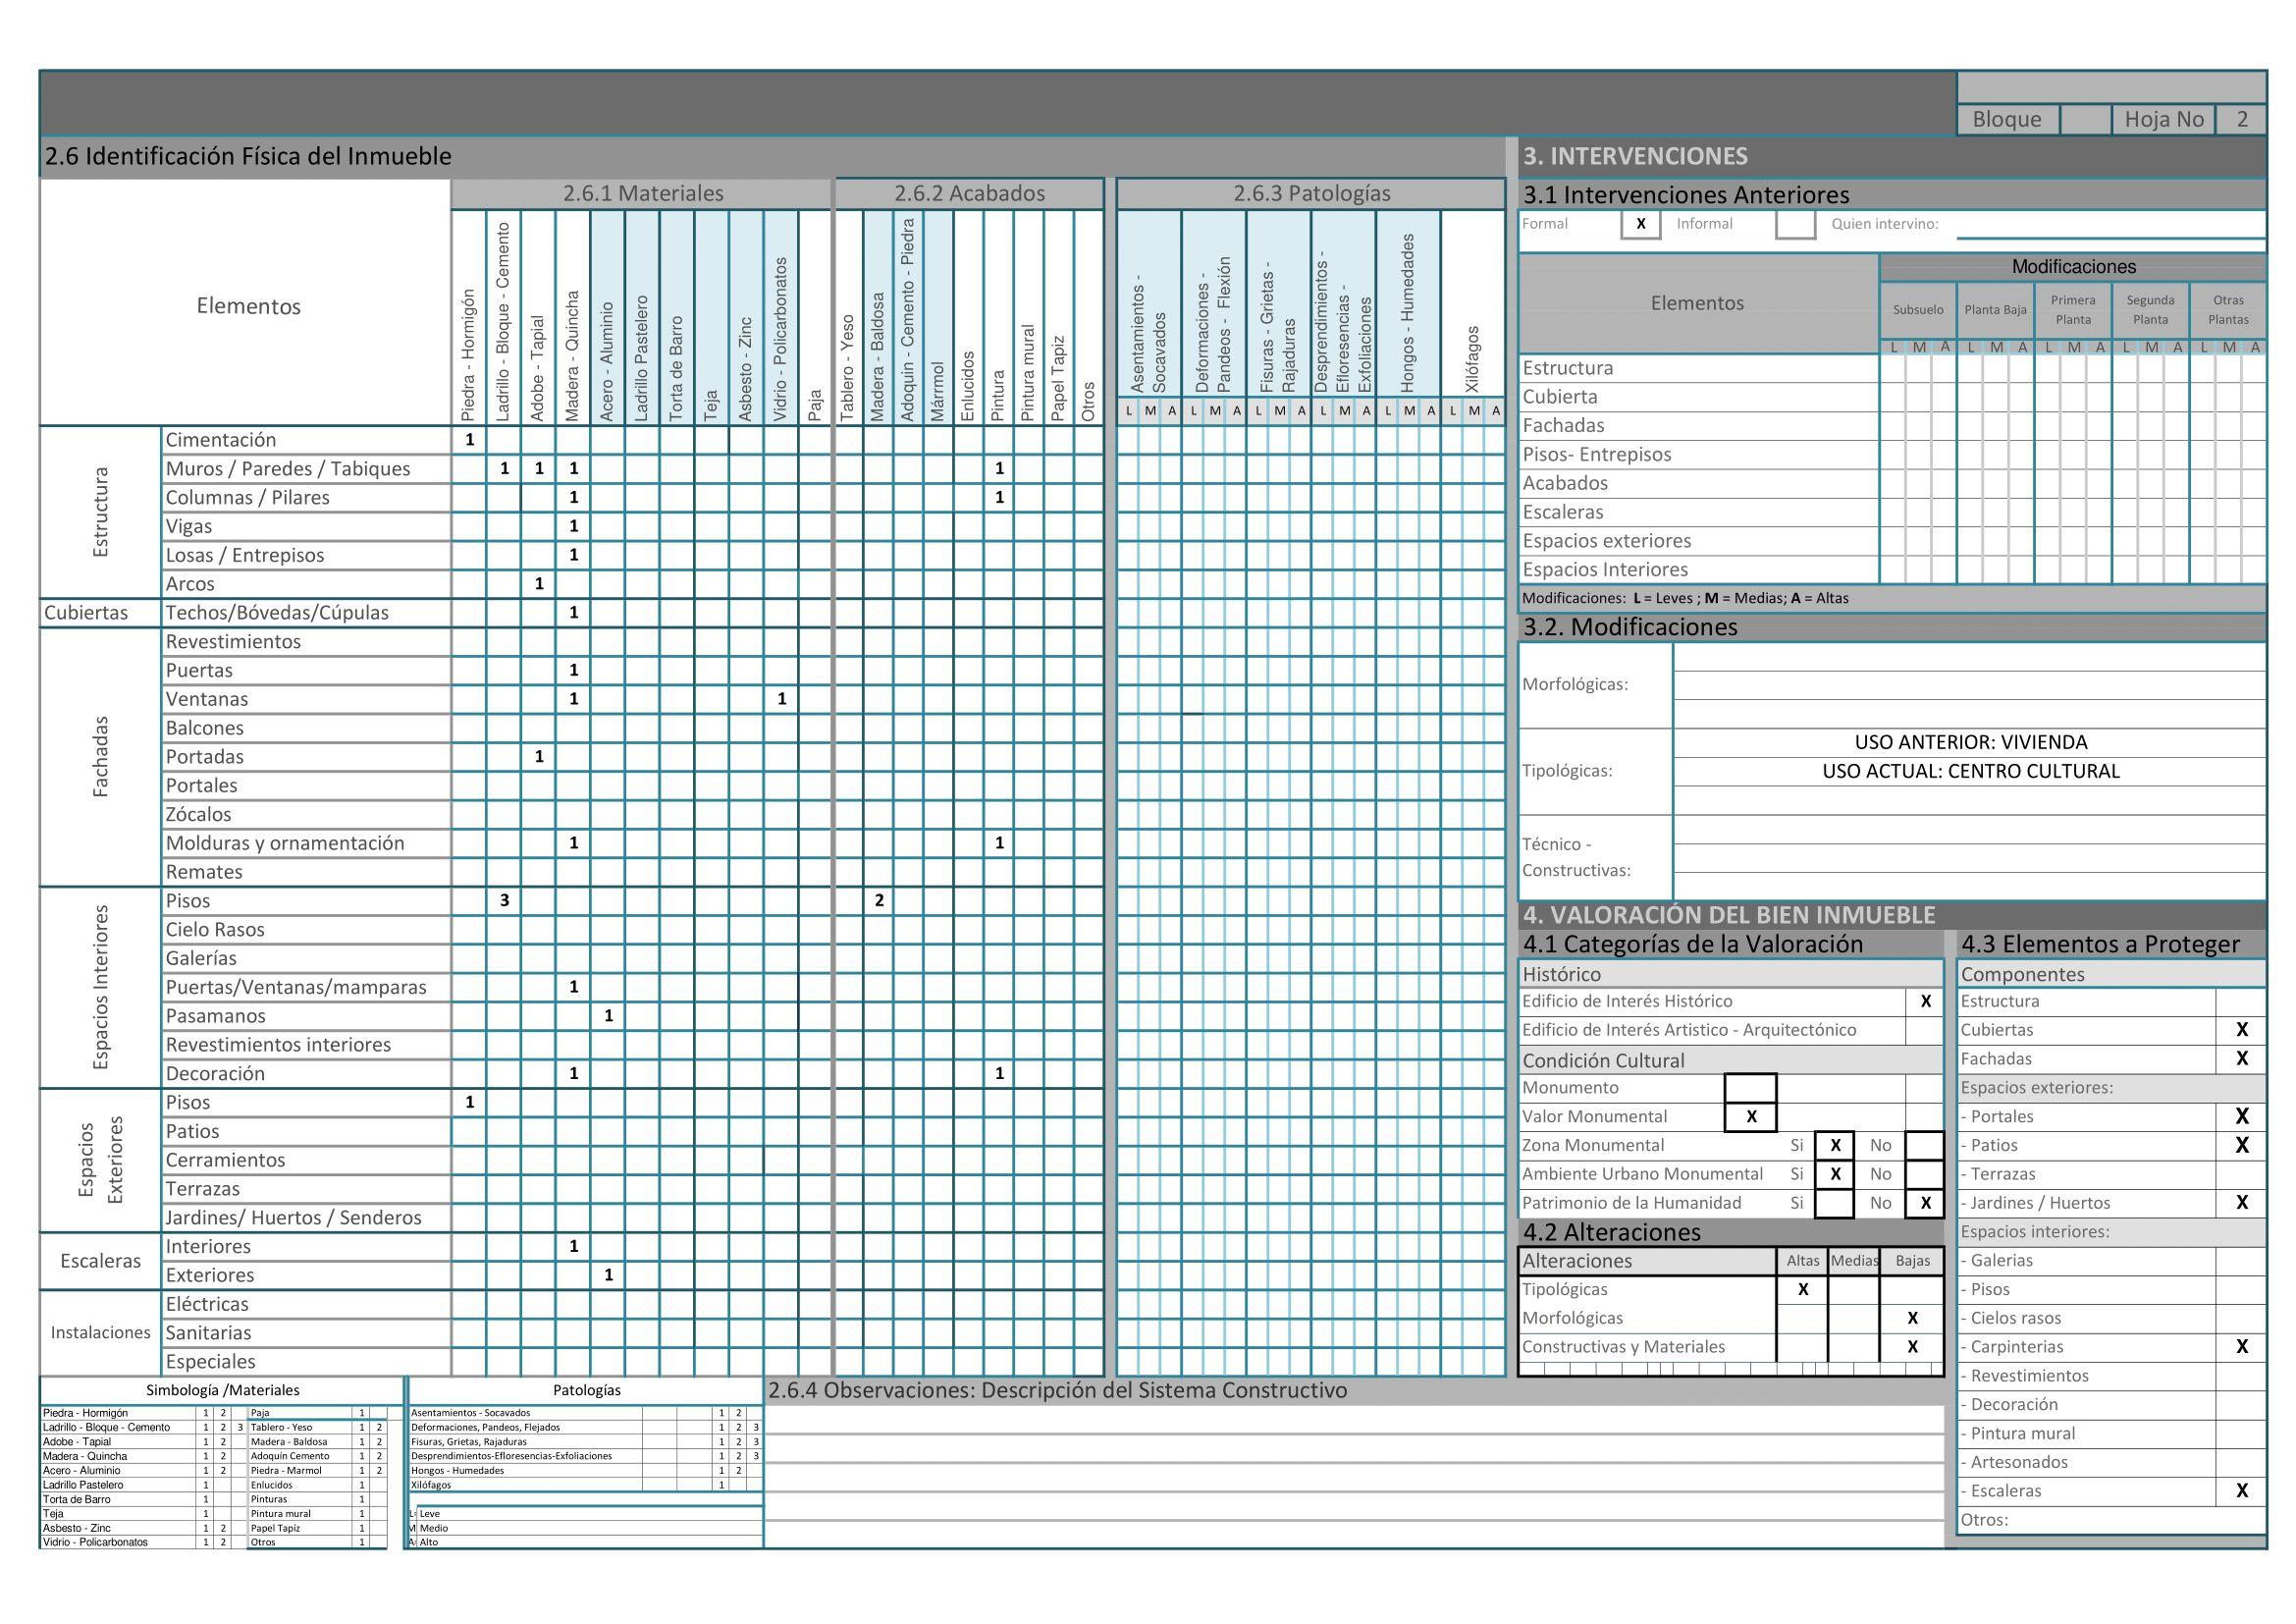Viewport: 2296px width, 1624px height.
Task: Click the Ventanas Vidrio-Policarbonatos cell
Action: pos(781,699)
